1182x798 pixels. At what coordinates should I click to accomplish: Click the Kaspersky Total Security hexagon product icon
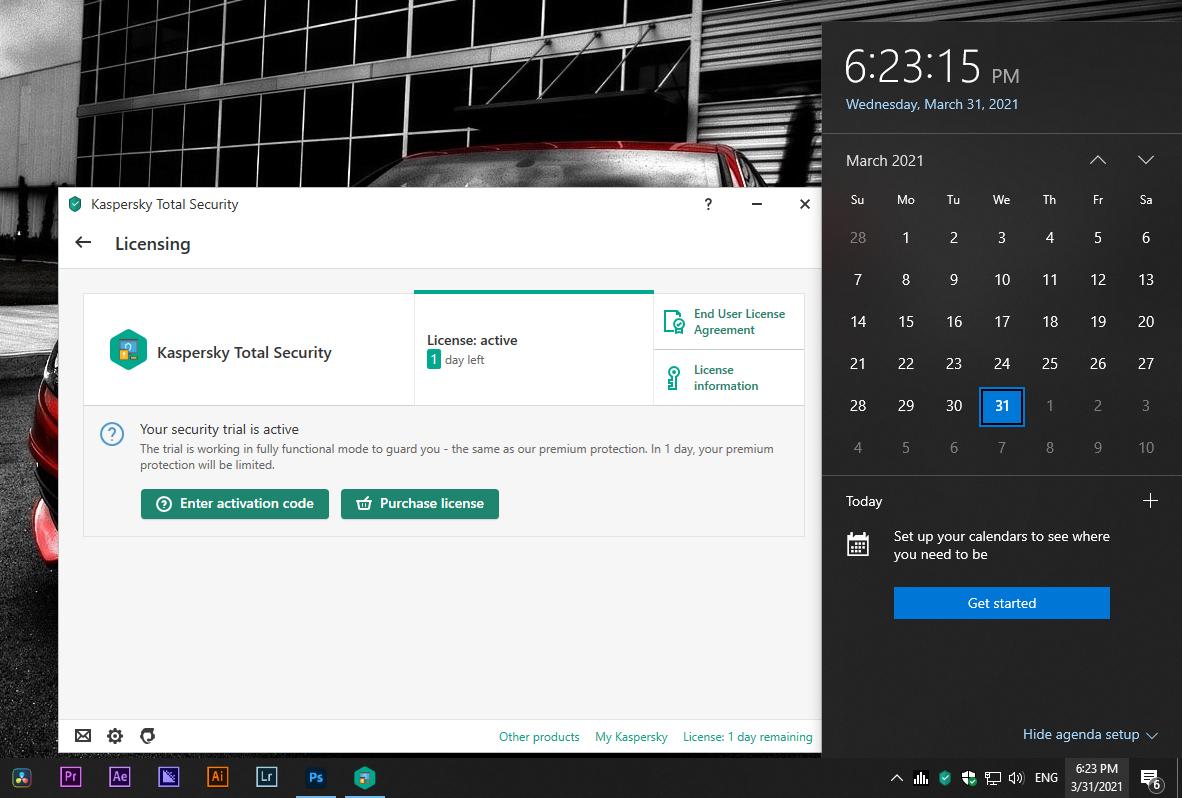coord(128,350)
